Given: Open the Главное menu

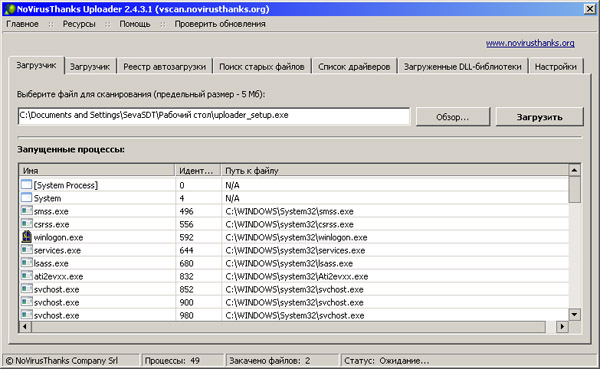Looking at the screenshot, I should tap(22, 24).
